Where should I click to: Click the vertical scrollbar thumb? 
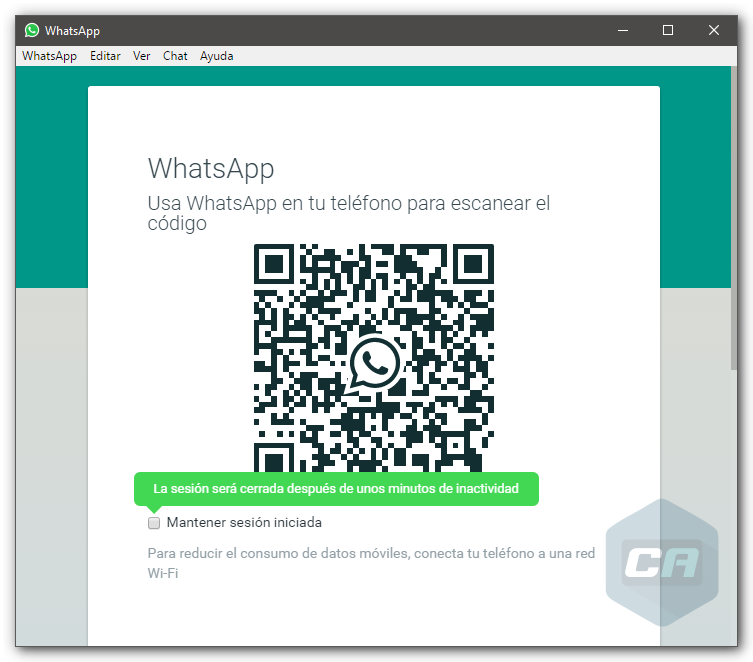pos(734,218)
